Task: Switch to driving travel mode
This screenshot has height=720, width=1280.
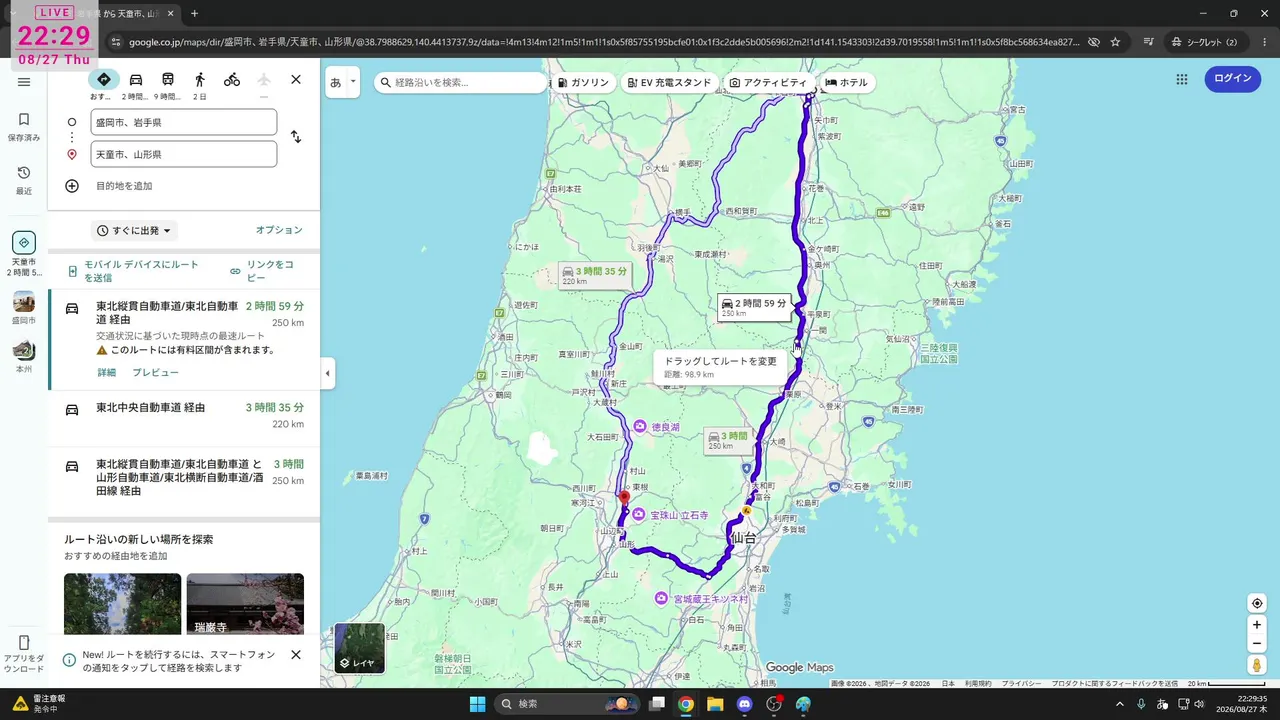Action: point(136,79)
